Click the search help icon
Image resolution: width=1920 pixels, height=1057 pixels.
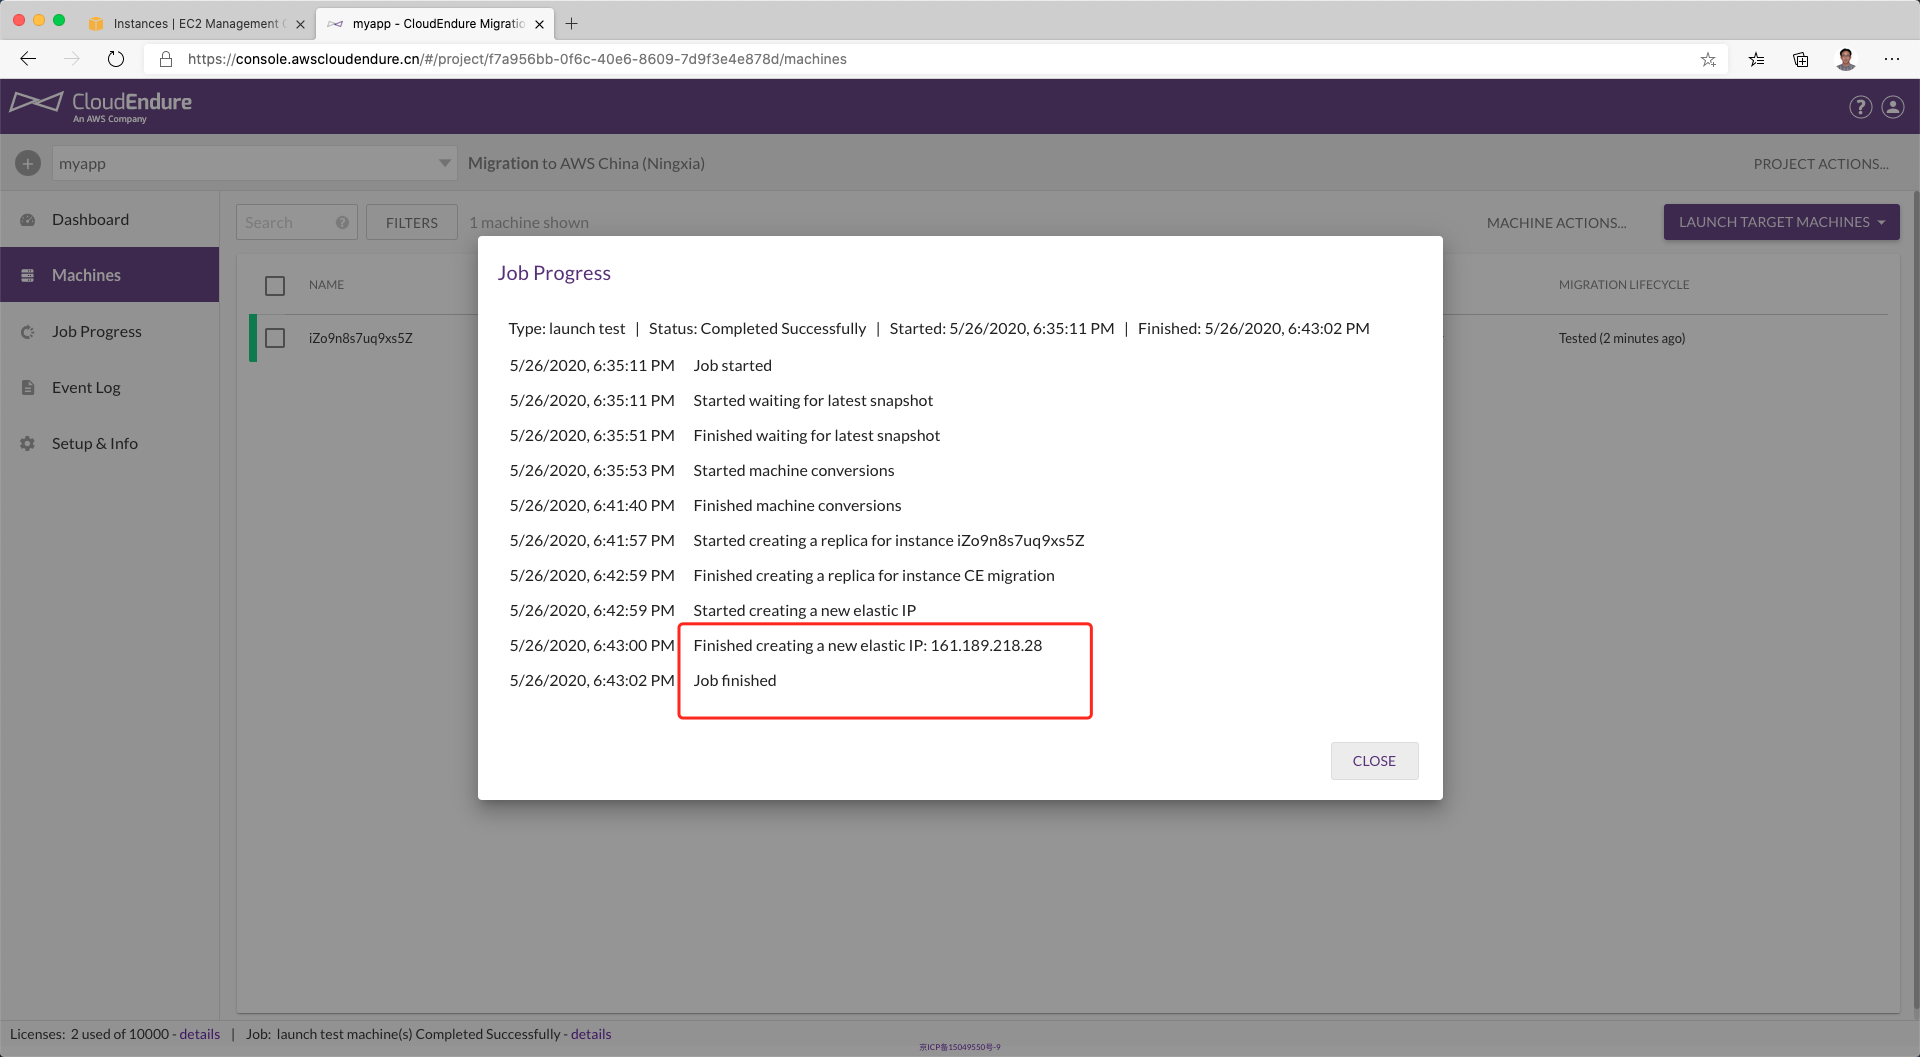[x=342, y=222]
